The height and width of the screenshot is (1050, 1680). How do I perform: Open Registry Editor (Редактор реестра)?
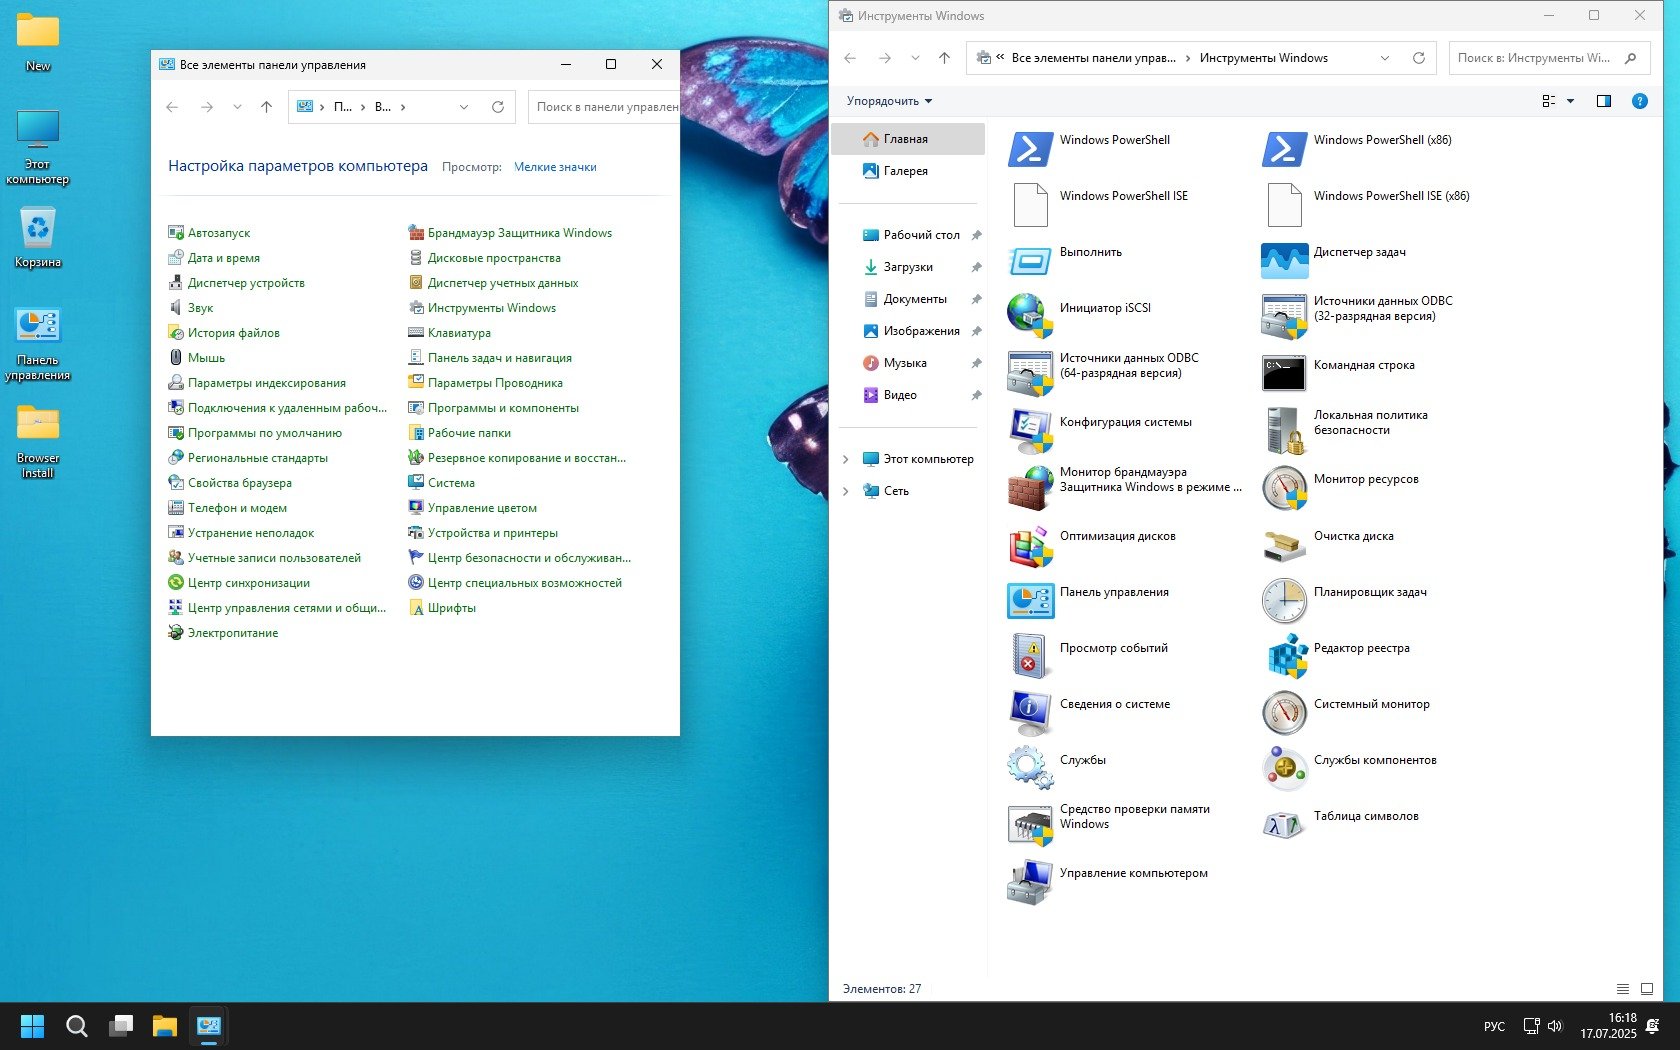(1284, 657)
